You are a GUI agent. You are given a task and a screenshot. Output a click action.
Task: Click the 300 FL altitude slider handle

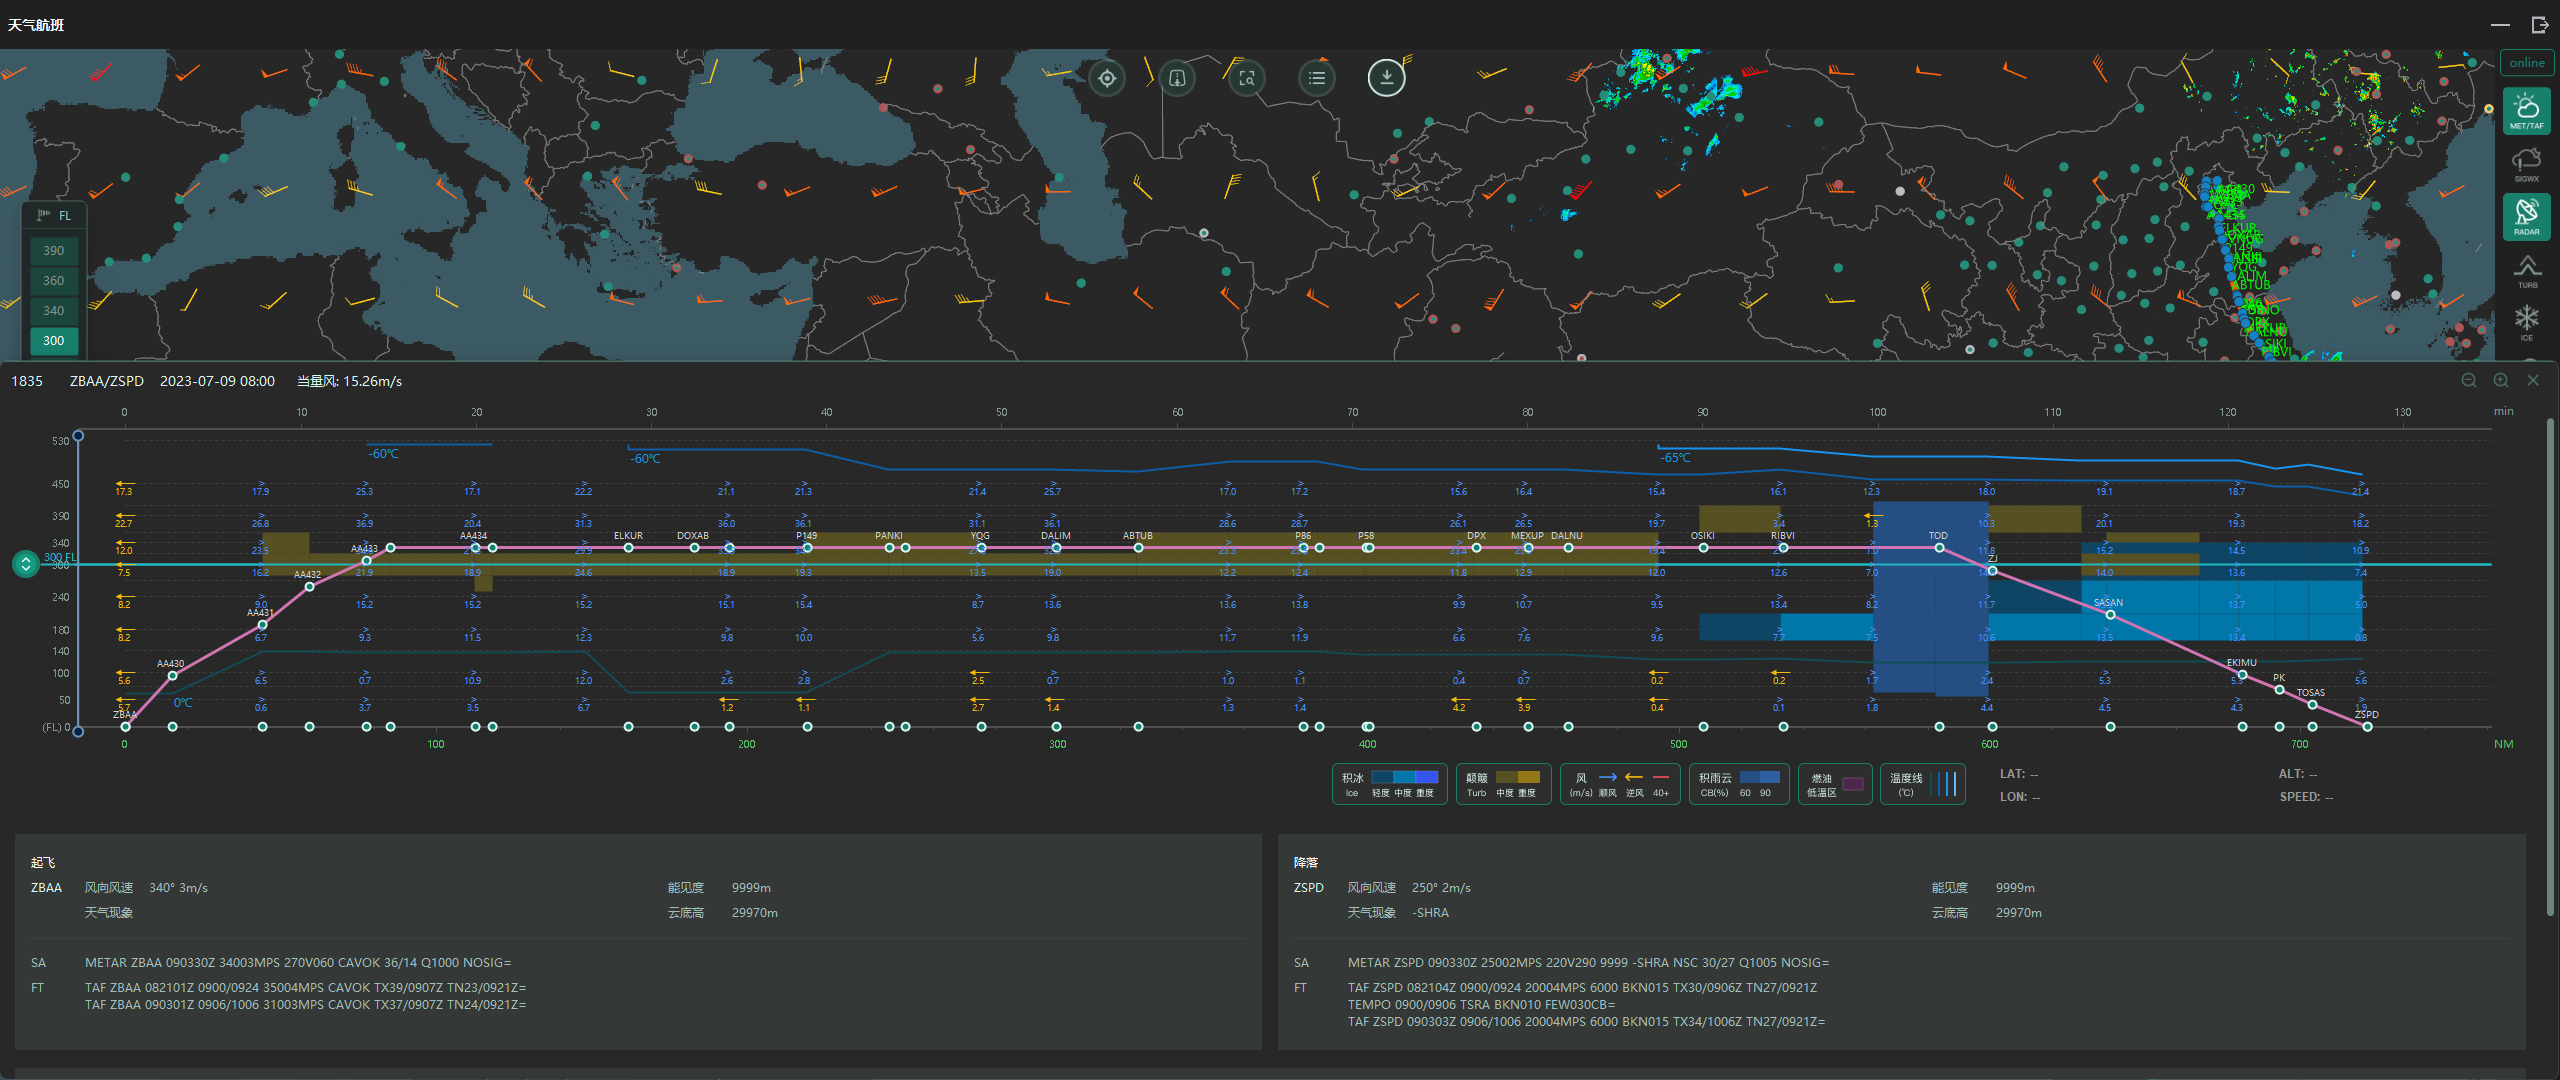coord(25,564)
